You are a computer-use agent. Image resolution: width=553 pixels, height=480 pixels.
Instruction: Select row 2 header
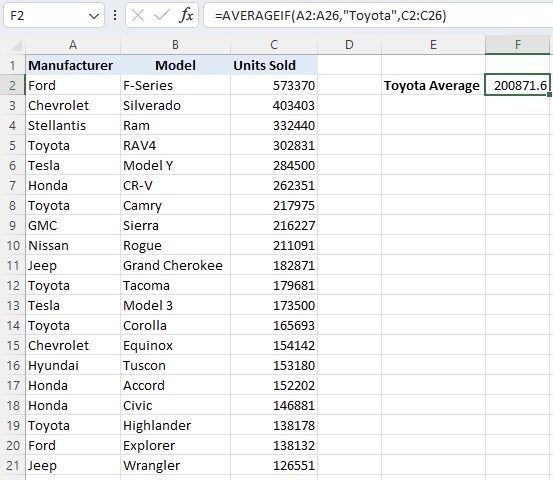click(13, 85)
